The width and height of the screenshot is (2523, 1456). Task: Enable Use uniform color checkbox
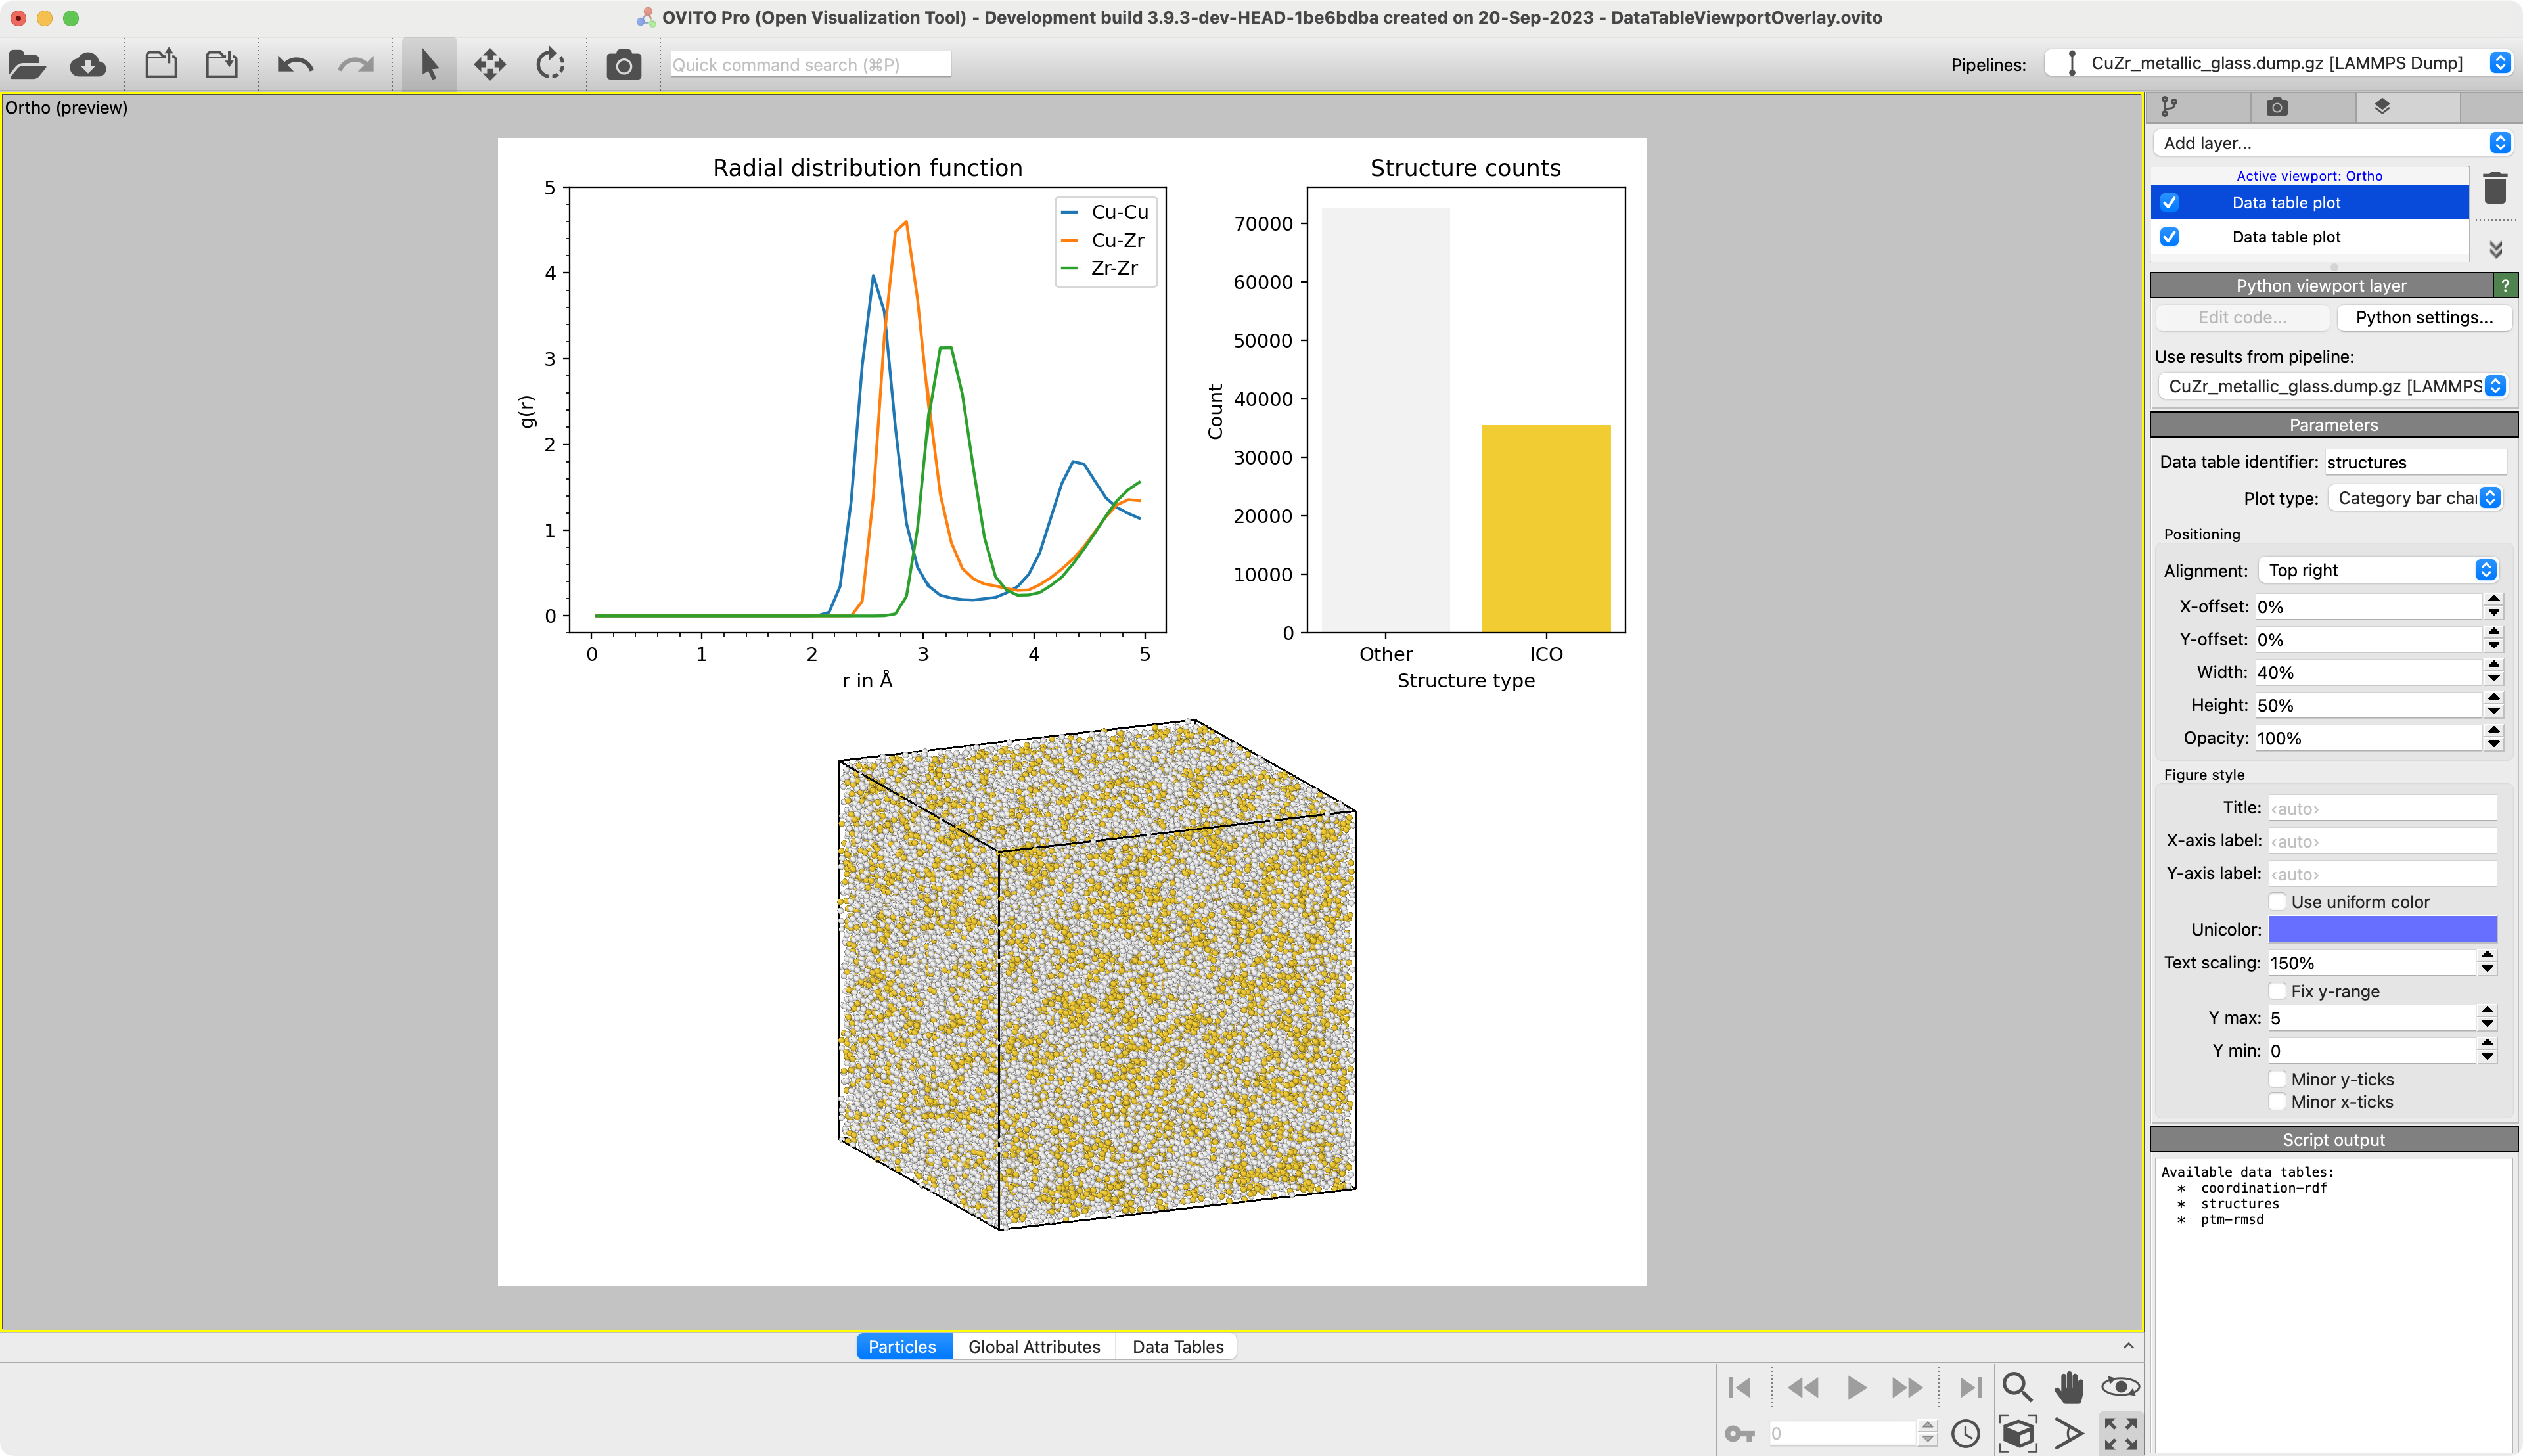[2277, 902]
